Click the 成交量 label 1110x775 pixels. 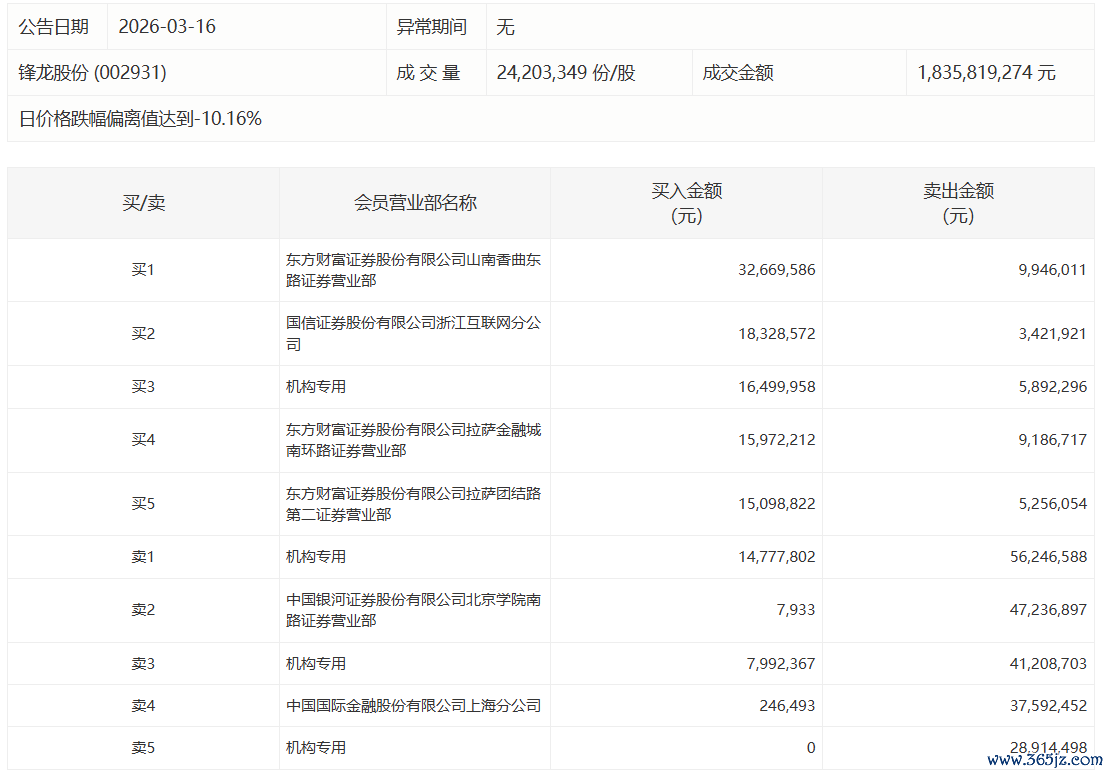[x=428, y=72]
